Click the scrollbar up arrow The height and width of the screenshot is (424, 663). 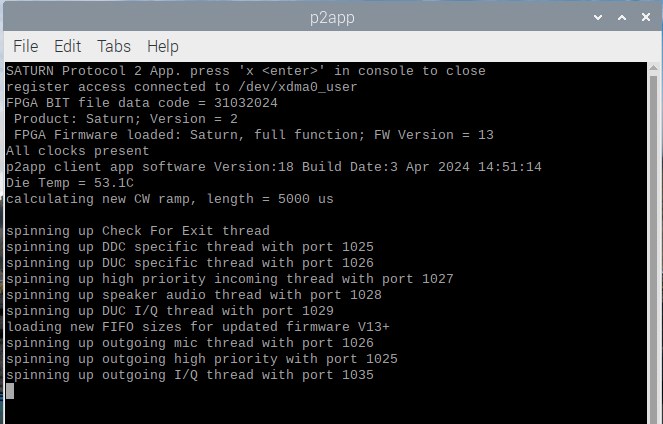point(654,68)
